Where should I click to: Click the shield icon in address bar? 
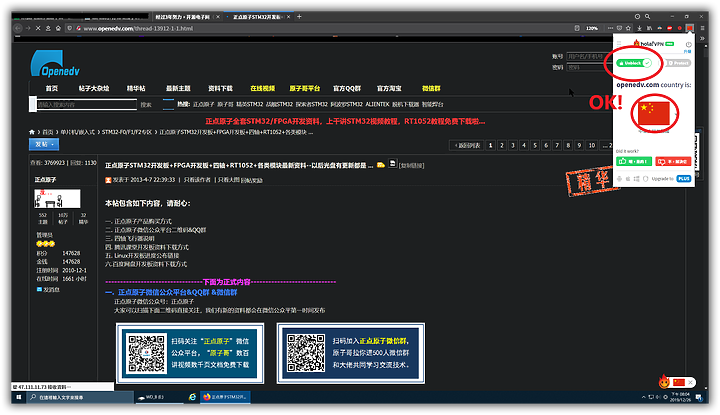[x=70, y=28]
